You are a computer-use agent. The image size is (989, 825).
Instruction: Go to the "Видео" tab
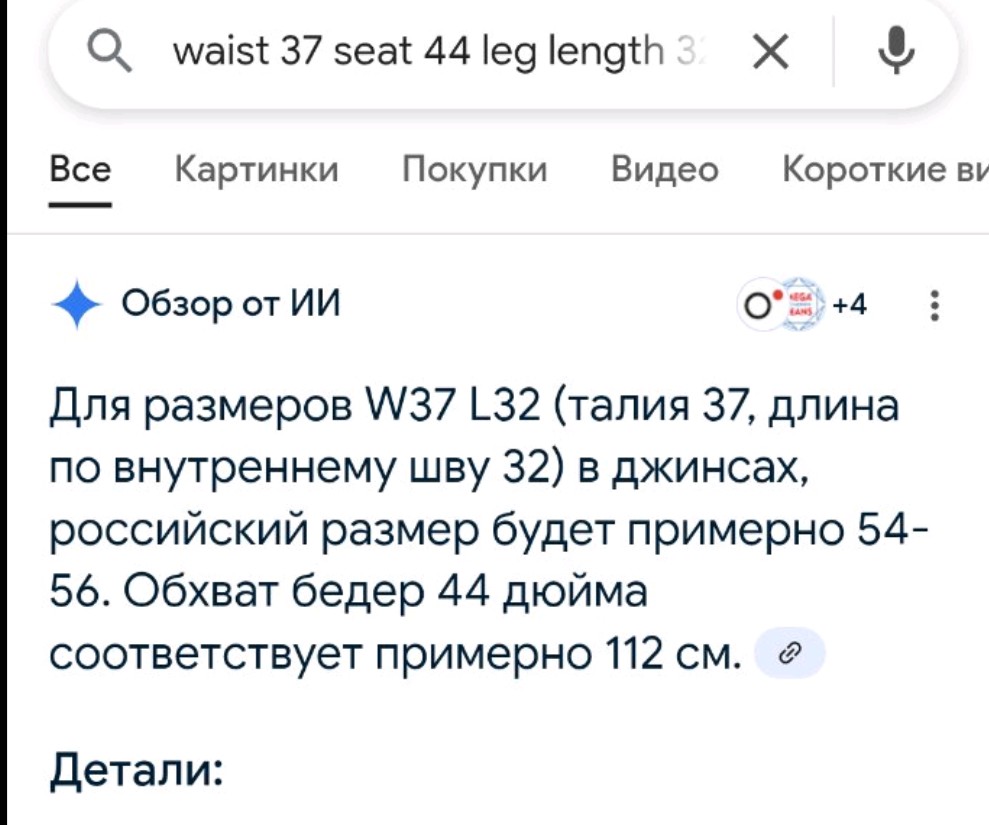[665, 171]
